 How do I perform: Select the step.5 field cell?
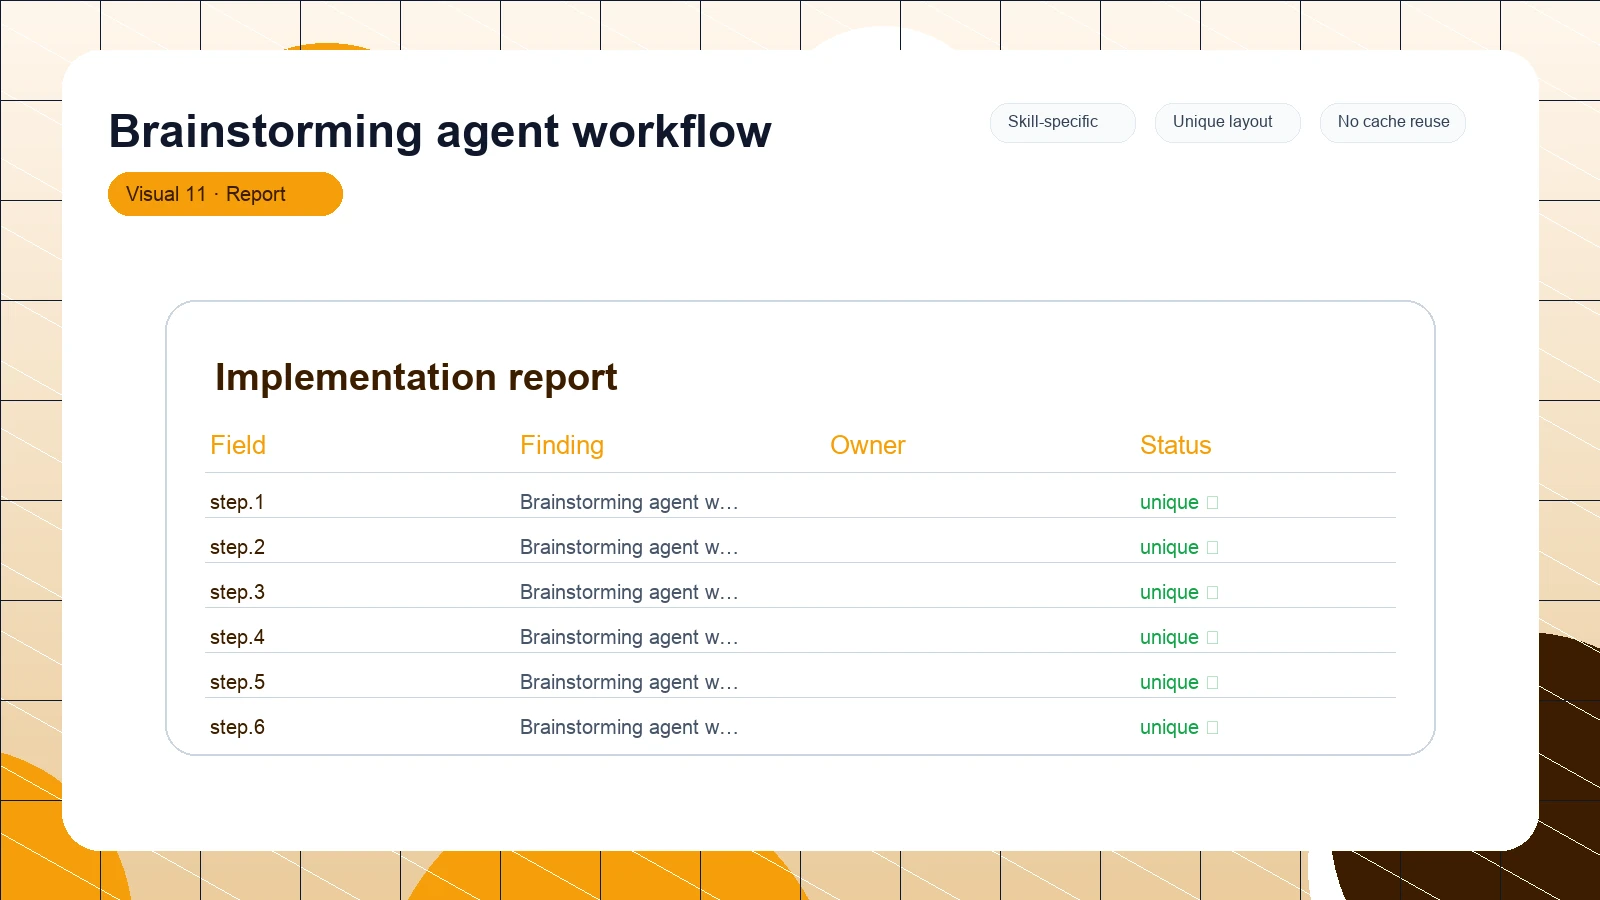point(237,682)
